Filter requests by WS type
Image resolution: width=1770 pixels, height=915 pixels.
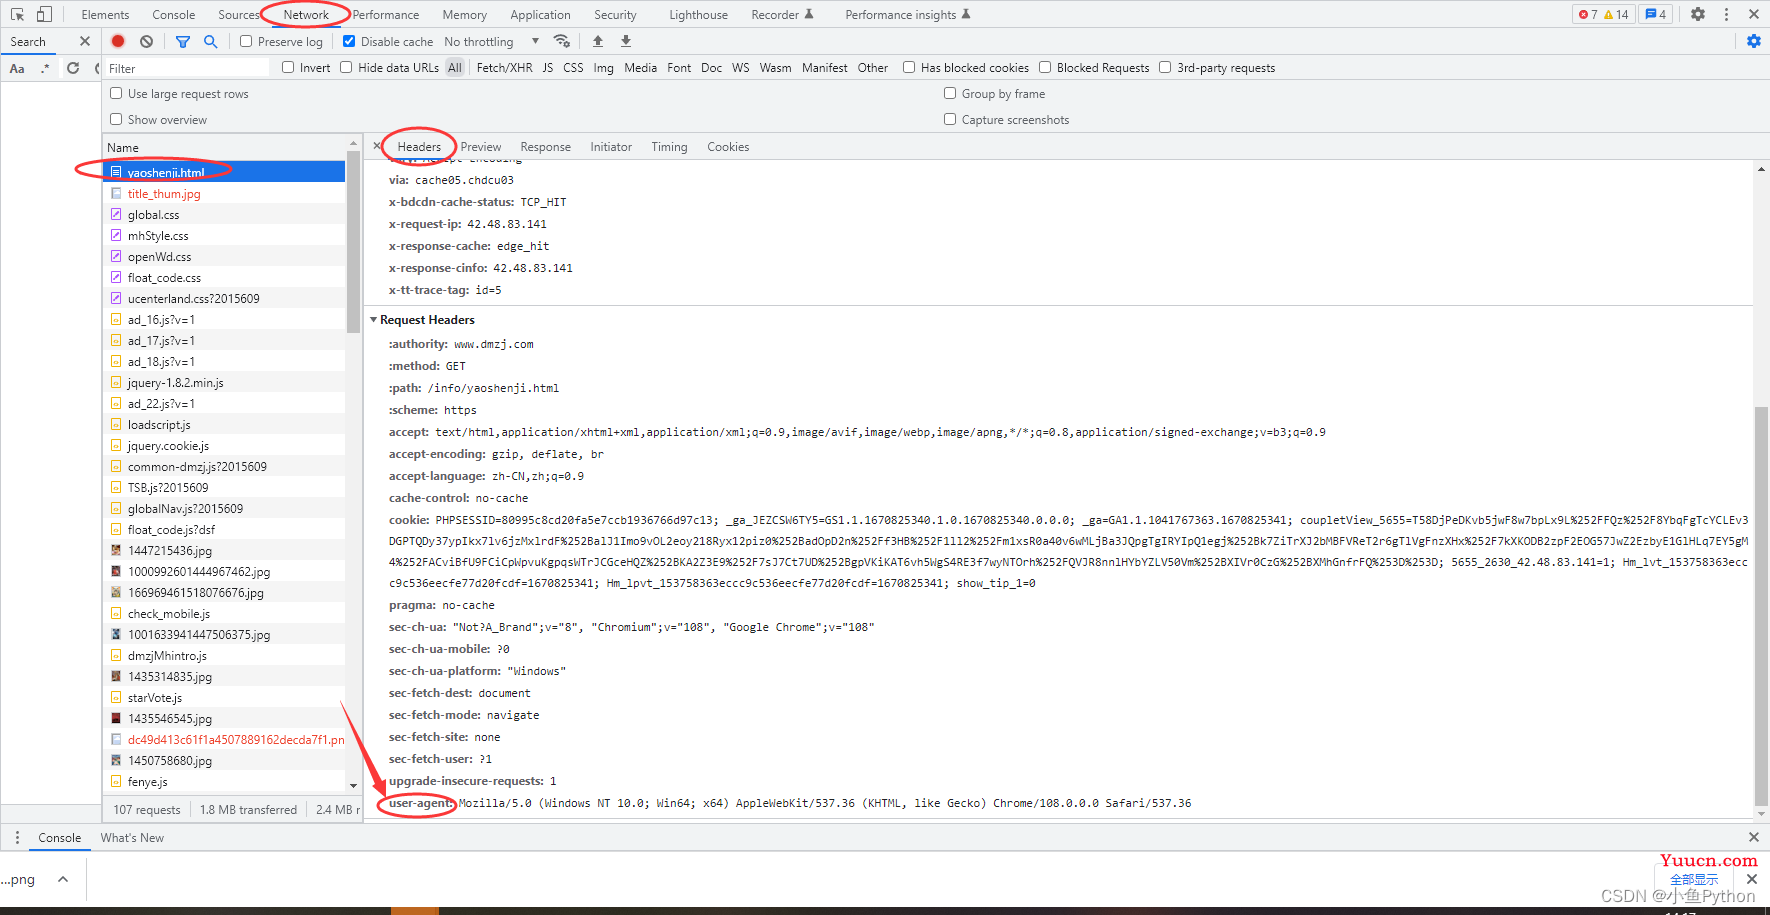(x=740, y=67)
